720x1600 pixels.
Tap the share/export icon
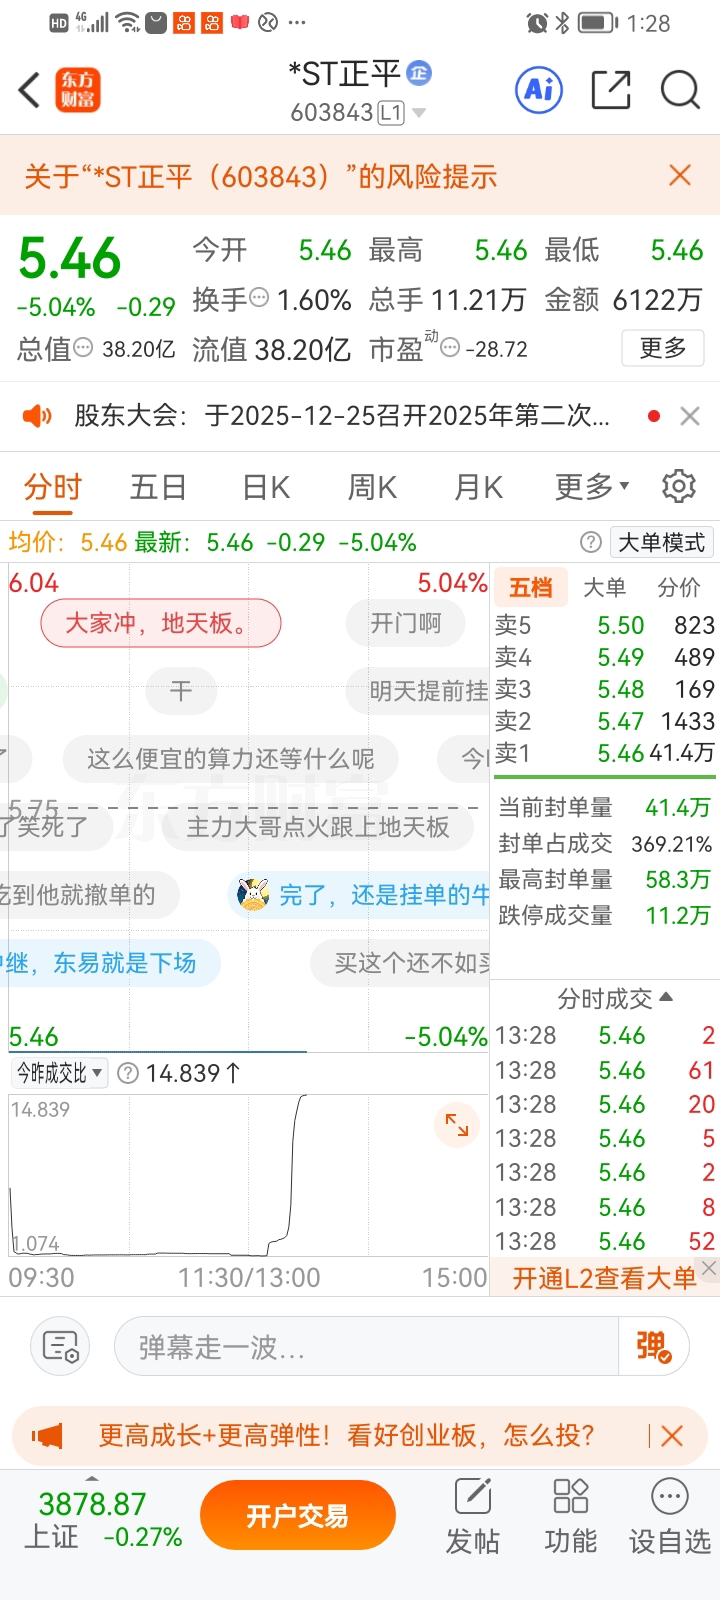click(611, 90)
